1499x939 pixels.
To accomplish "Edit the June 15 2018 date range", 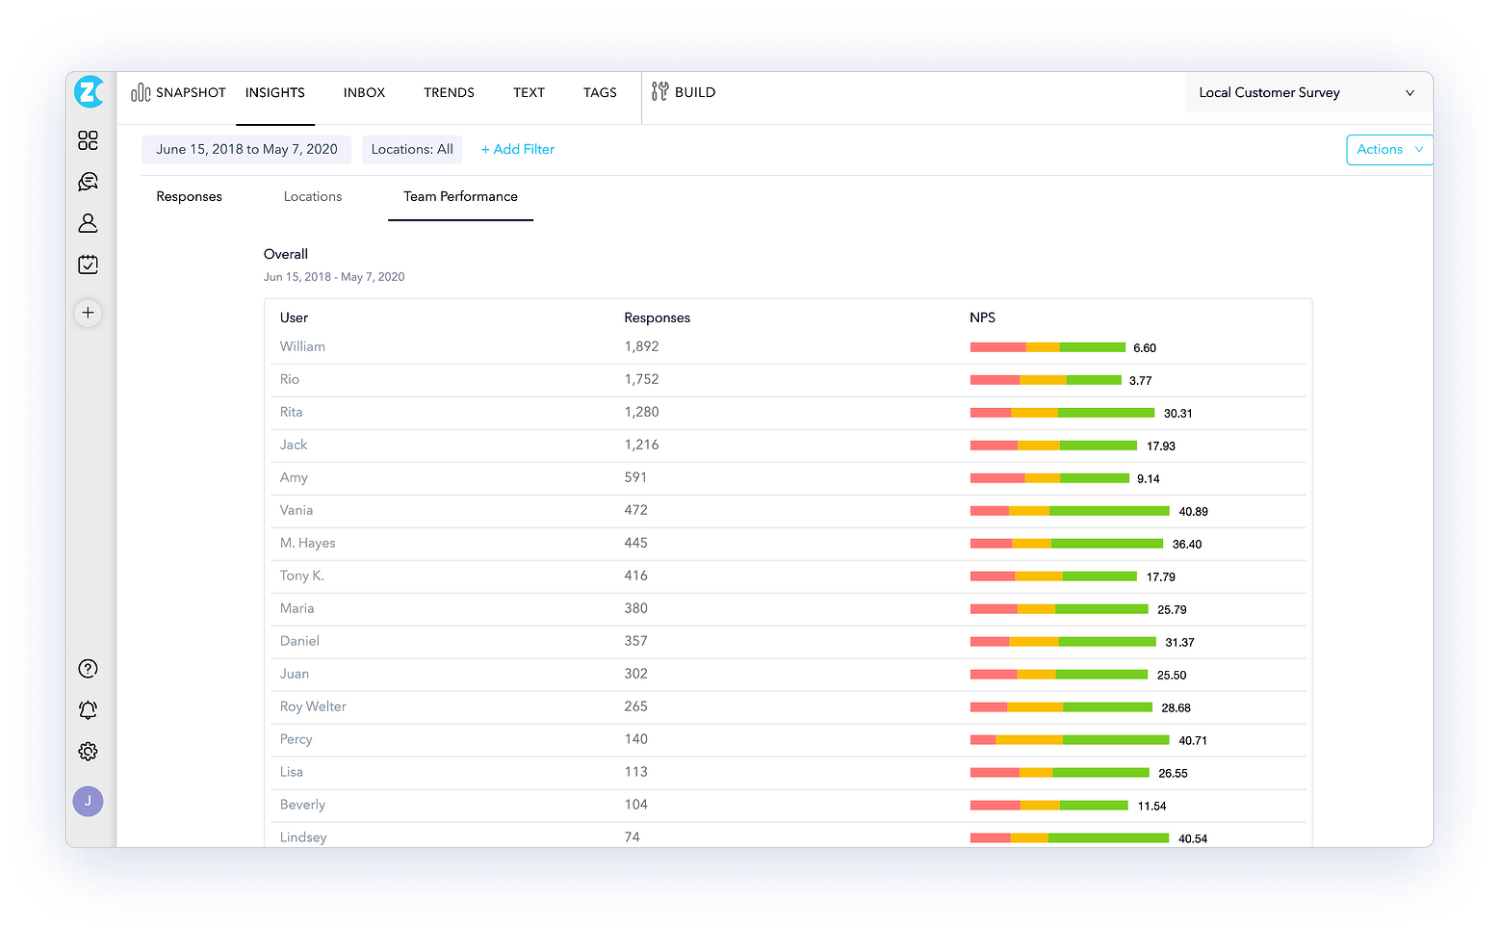I will pyautogui.click(x=246, y=149).
